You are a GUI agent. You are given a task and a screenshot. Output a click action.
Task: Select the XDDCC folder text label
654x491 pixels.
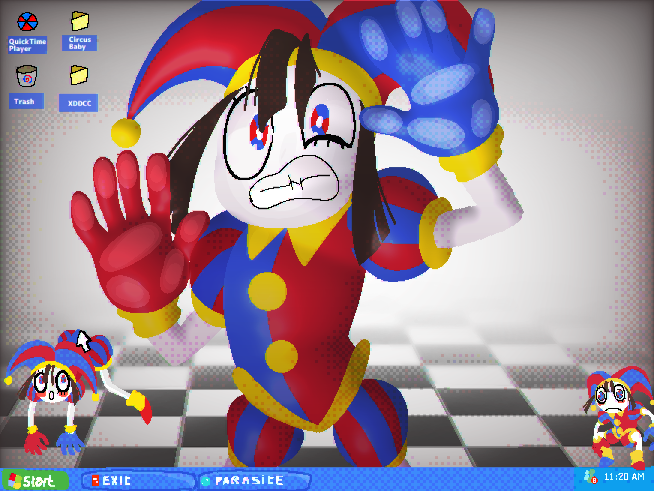(x=78, y=103)
